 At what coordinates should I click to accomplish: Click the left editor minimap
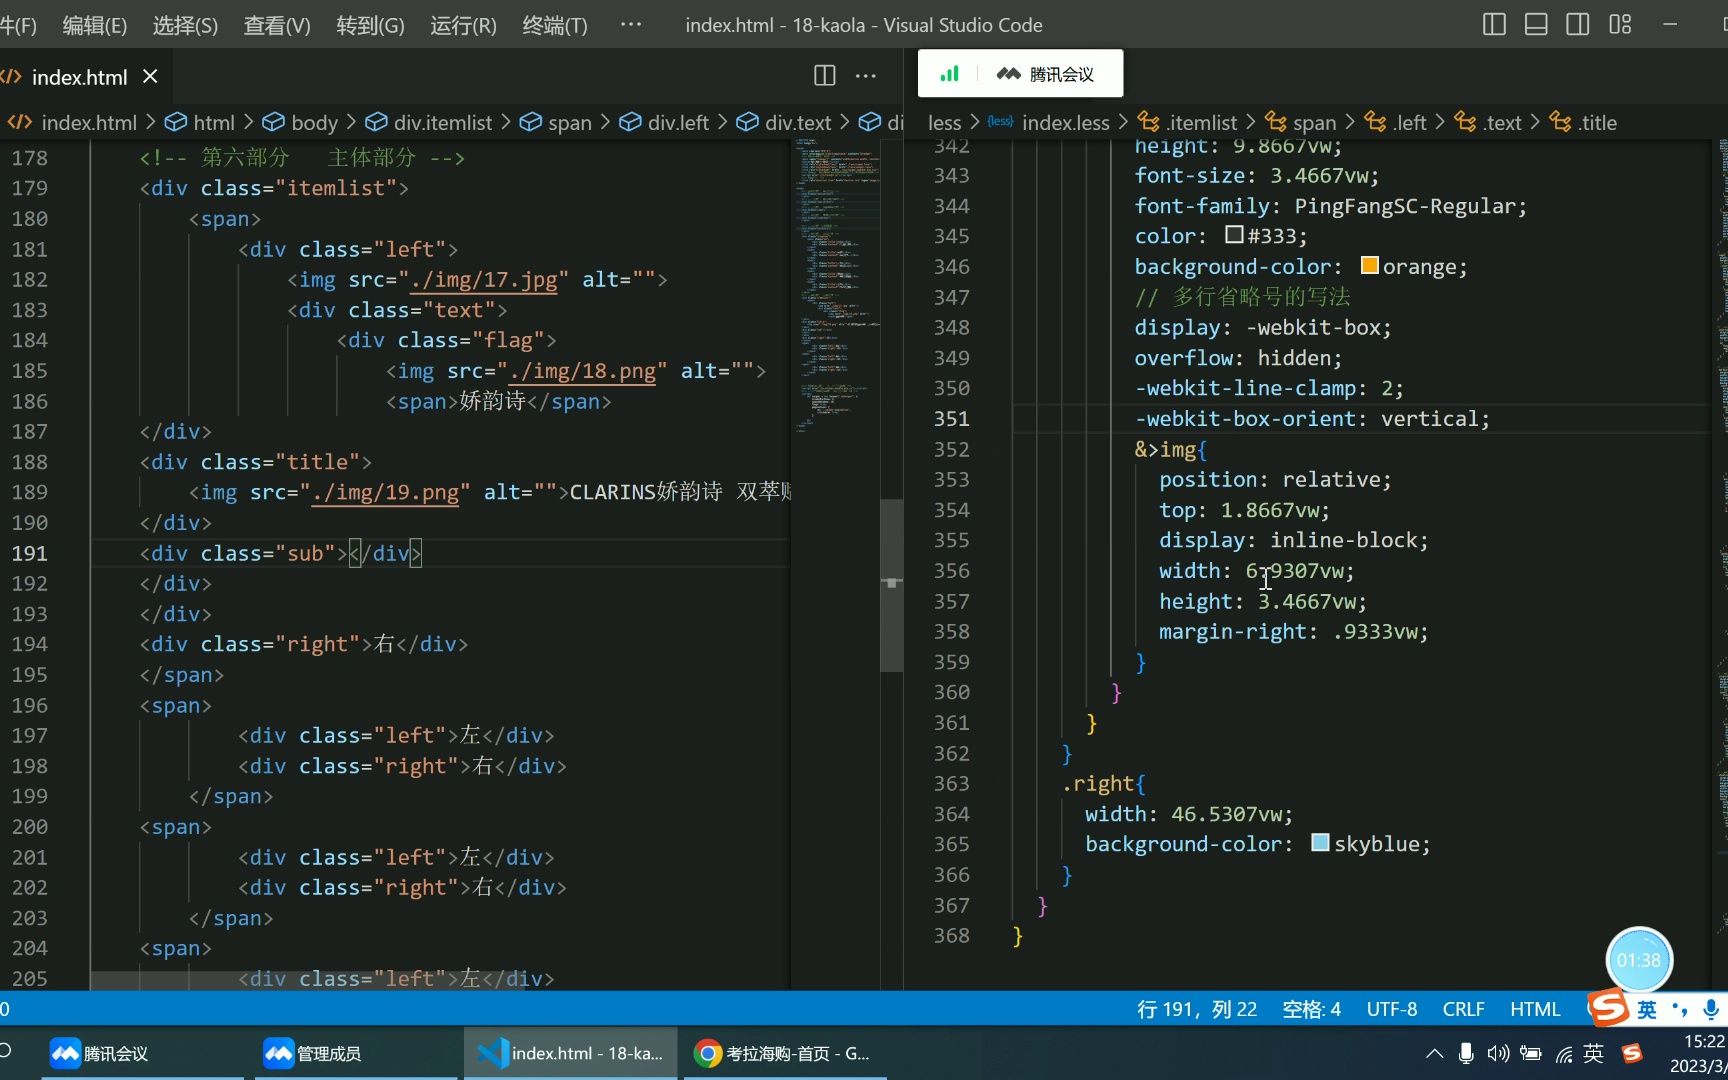[838, 285]
